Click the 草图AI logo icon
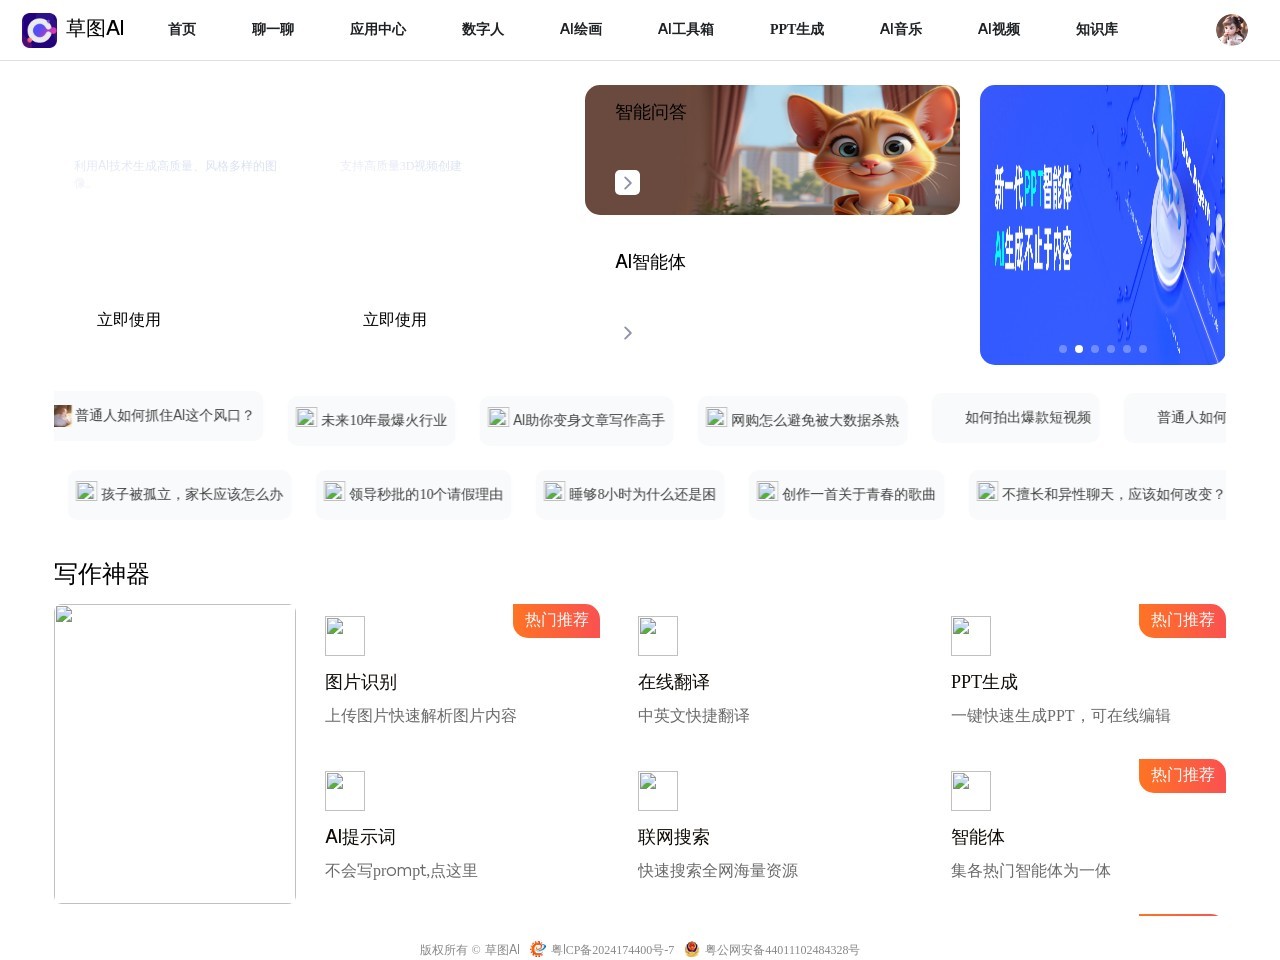 (x=39, y=30)
